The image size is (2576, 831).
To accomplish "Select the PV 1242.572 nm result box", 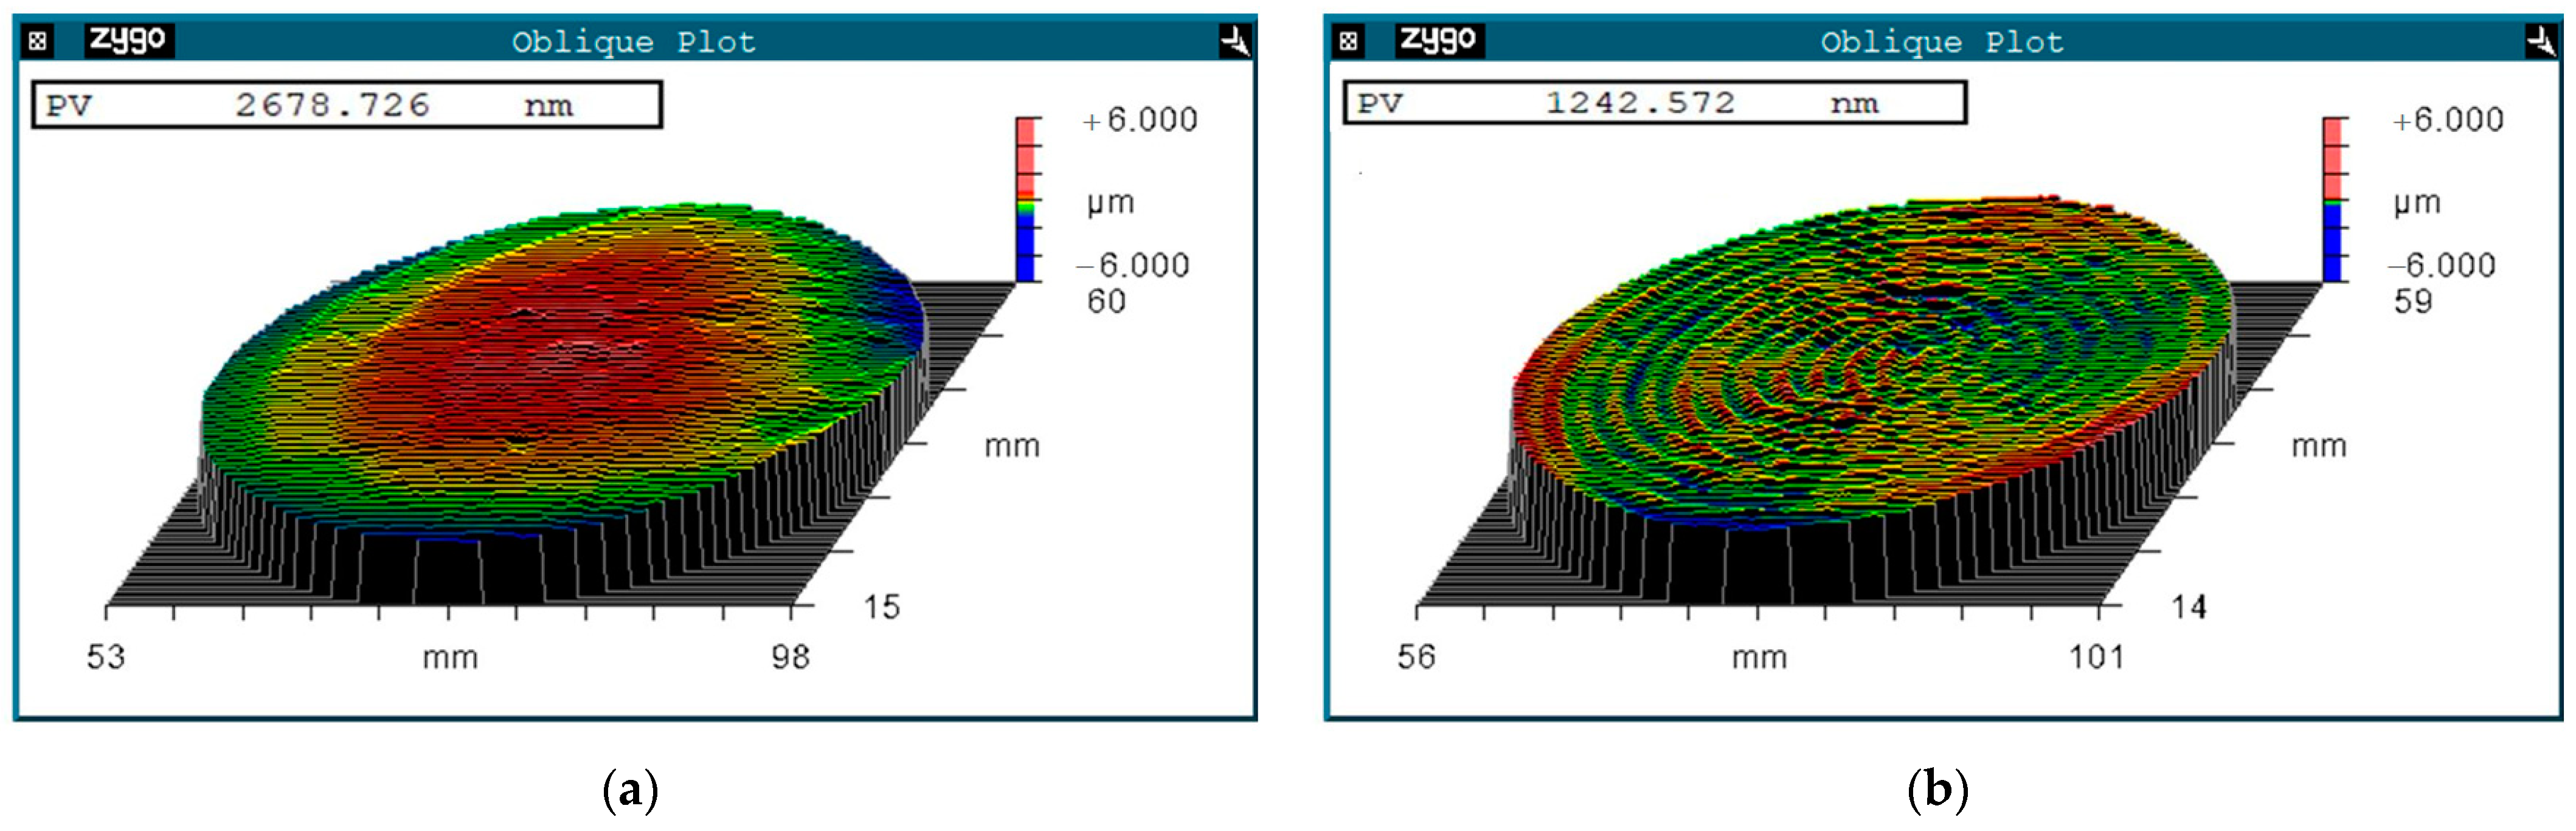I will [1654, 103].
